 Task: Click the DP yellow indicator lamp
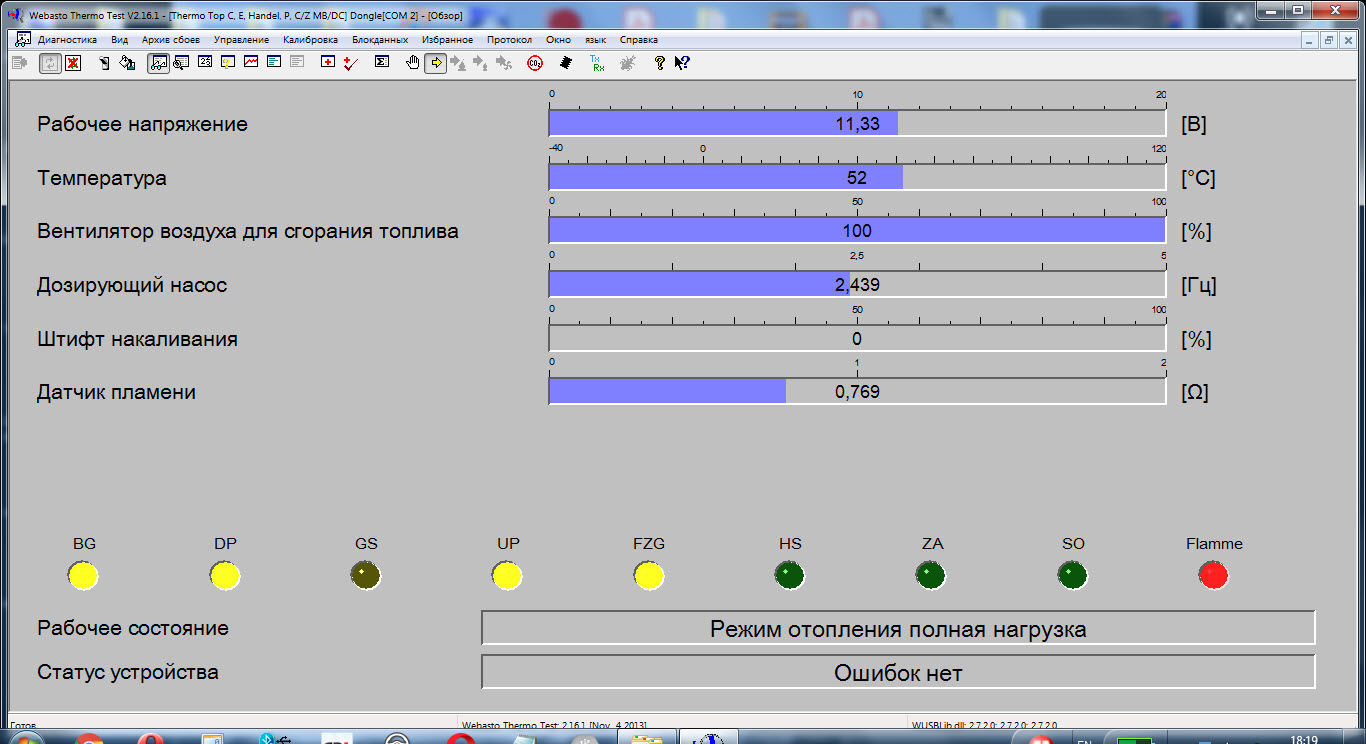(x=225, y=576)
